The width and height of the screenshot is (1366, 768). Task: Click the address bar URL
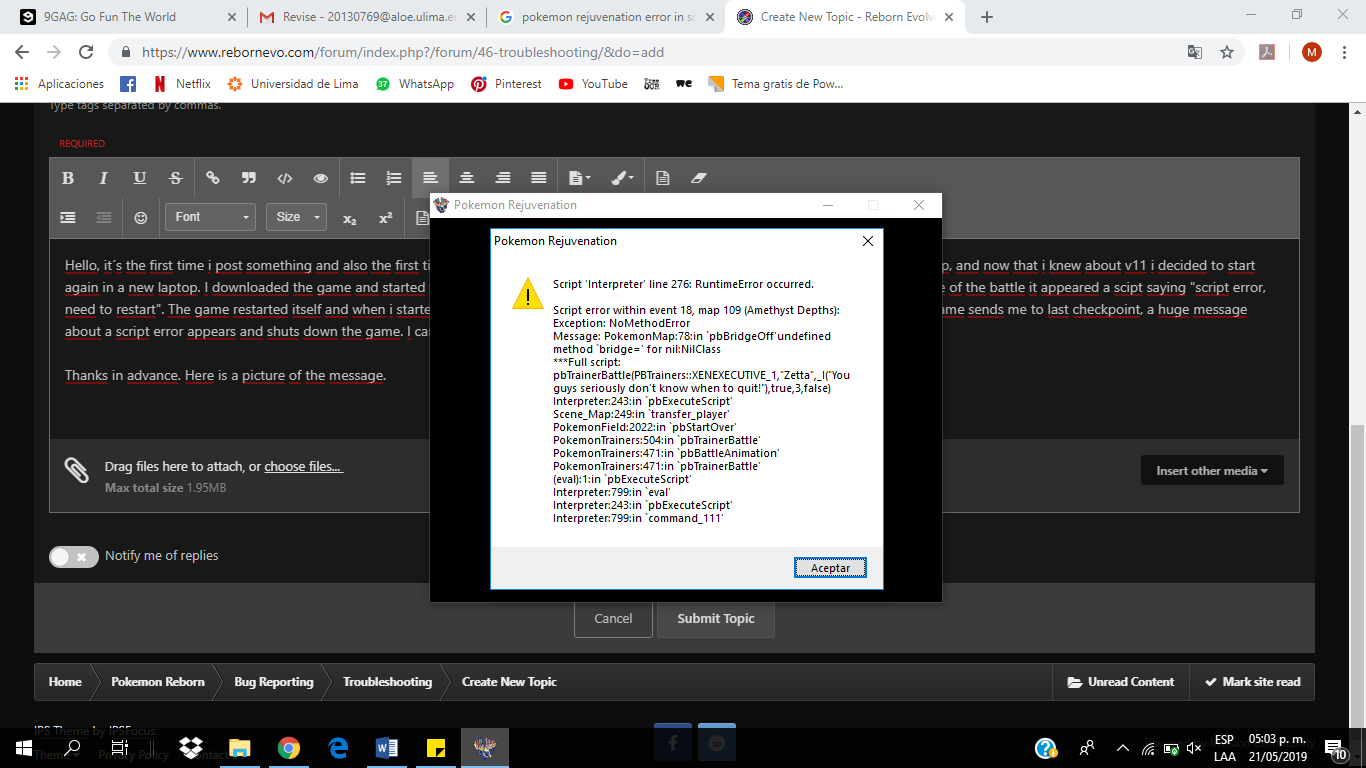(403, 53)
